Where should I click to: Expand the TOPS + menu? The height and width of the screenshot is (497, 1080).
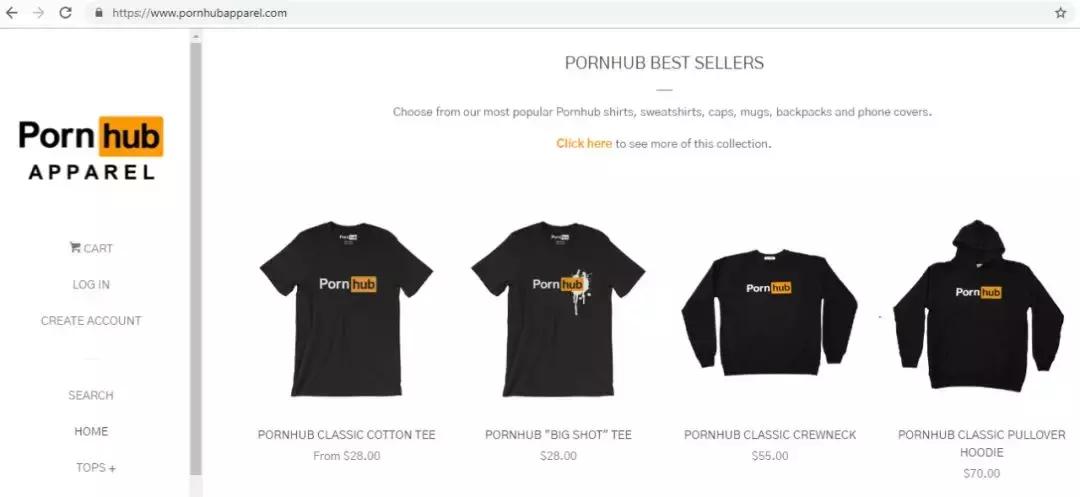(x=96, y=467)
